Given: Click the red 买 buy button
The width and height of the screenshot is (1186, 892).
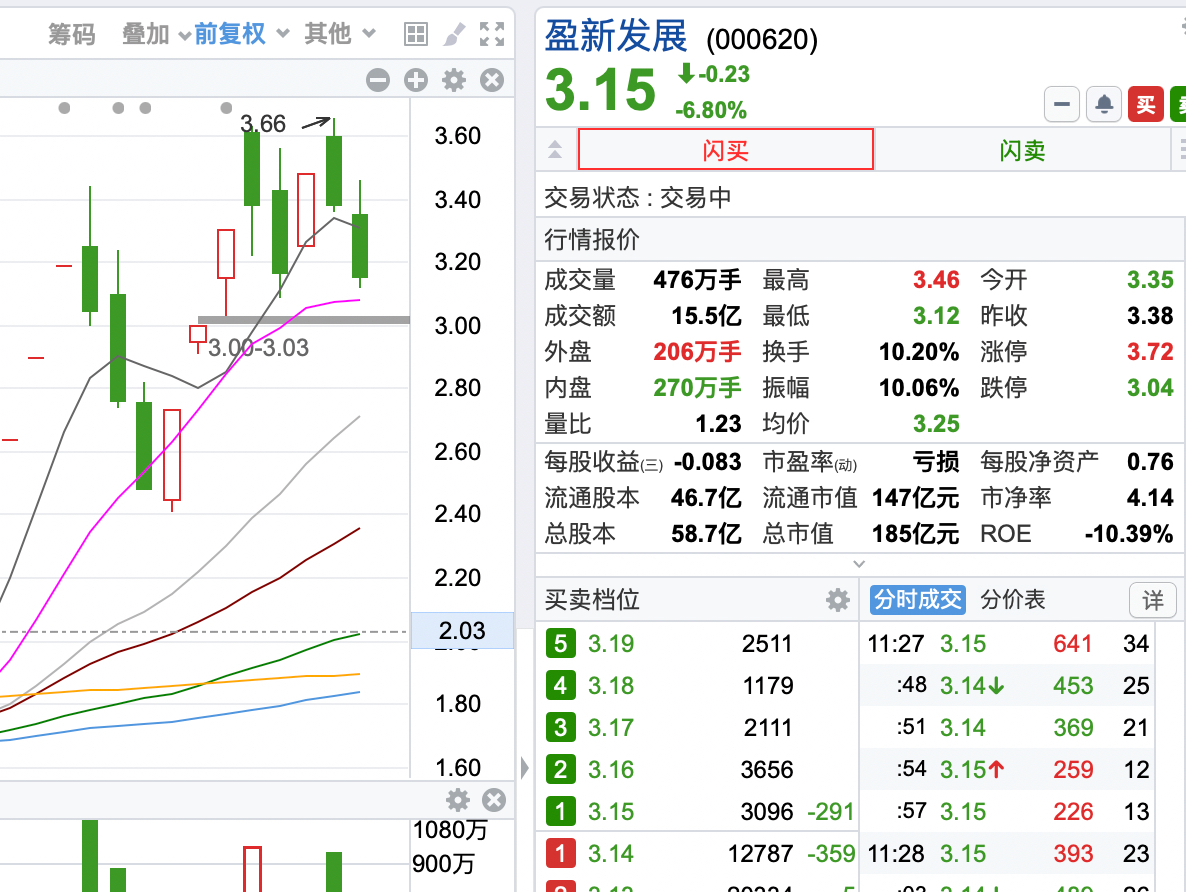Looking at the screenshot, I should click(x=1146, y=104).
